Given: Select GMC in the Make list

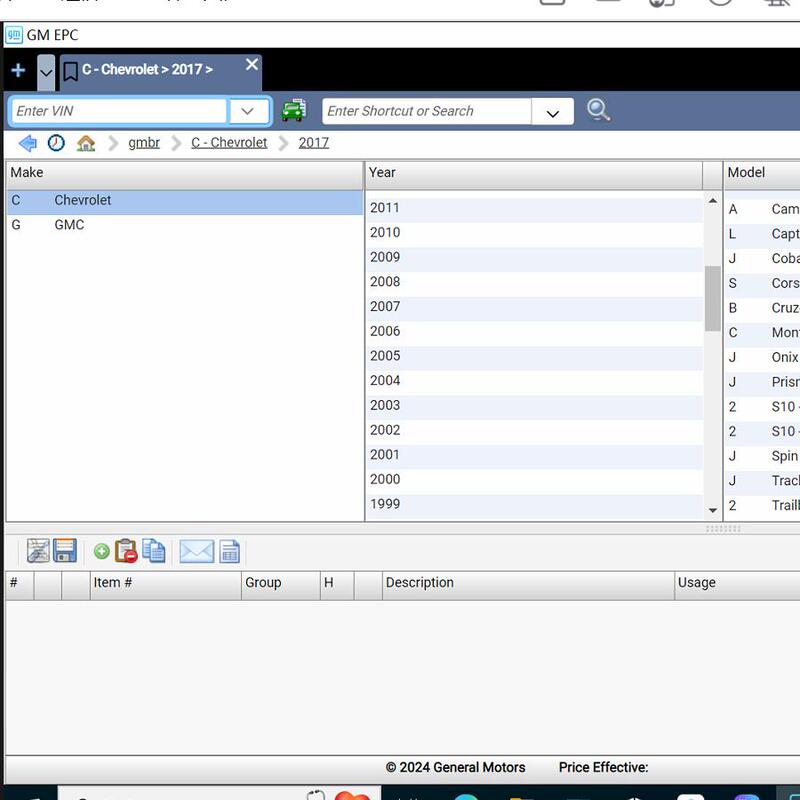Looking at the screenshot, I should tap(185, 225).
